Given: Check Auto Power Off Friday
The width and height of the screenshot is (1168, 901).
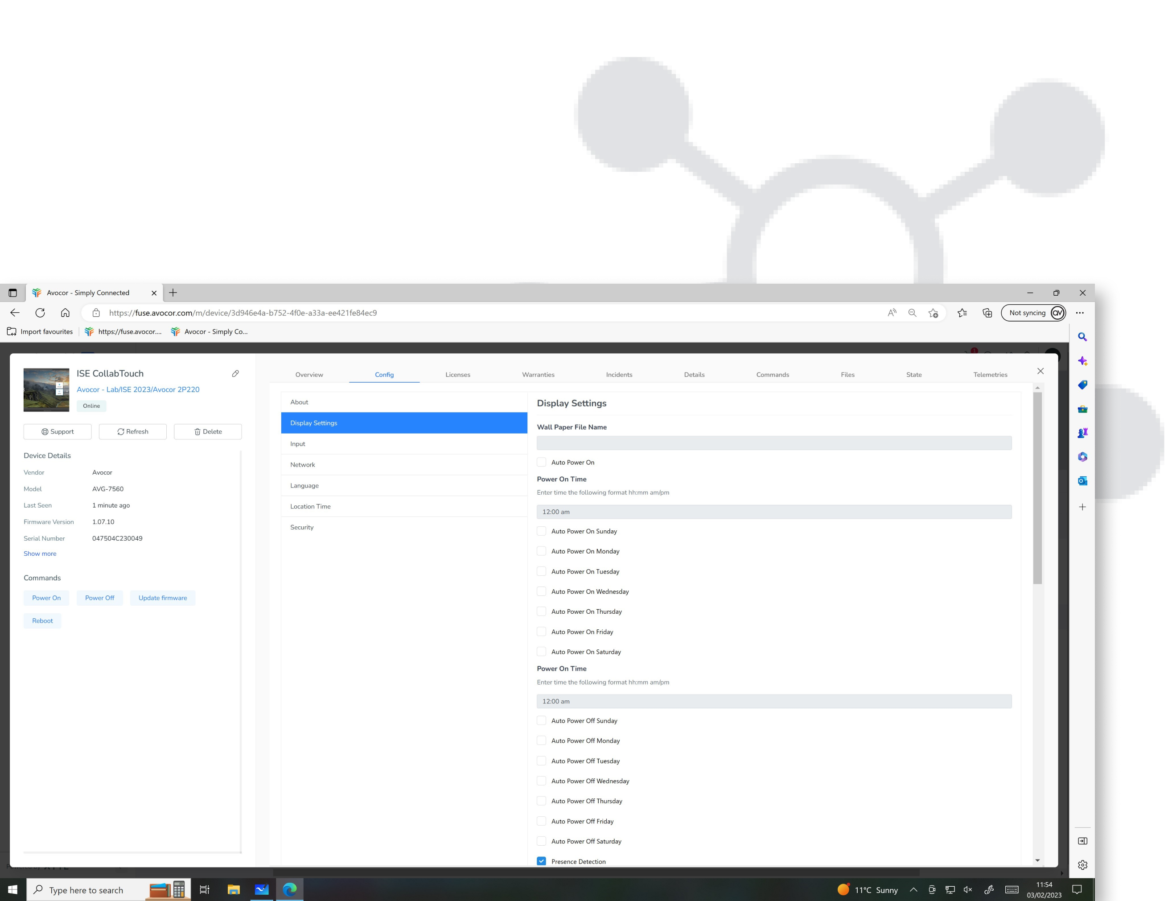Looking at the screenshot, I should [x=540, y=821].
